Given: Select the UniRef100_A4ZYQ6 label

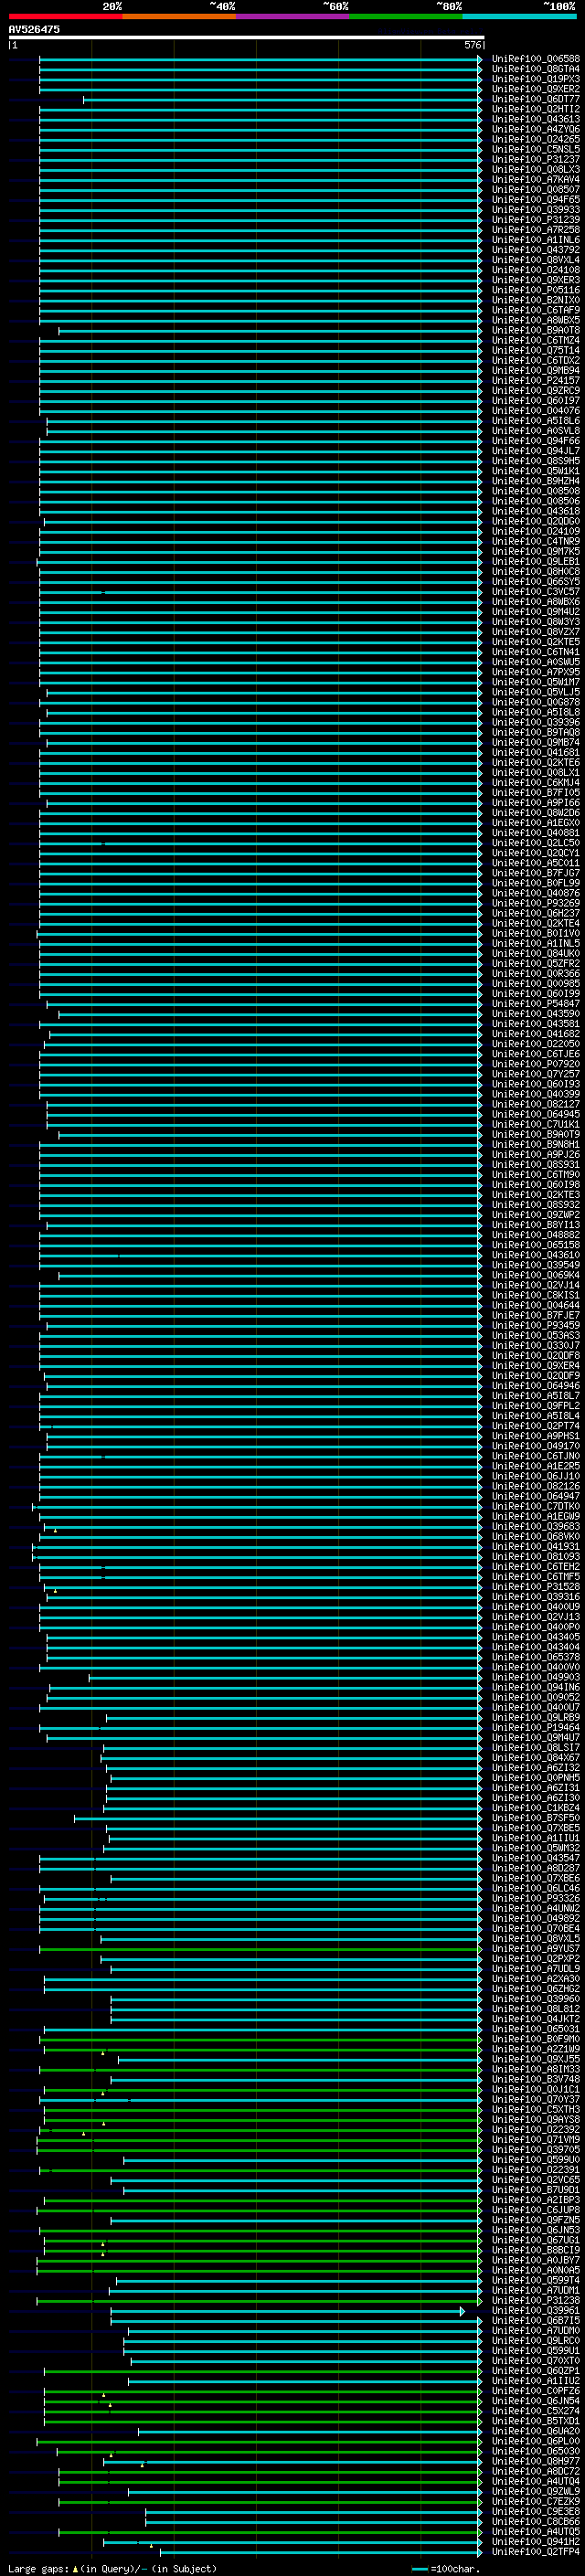Looking at the screenshot, I should 536,129.
